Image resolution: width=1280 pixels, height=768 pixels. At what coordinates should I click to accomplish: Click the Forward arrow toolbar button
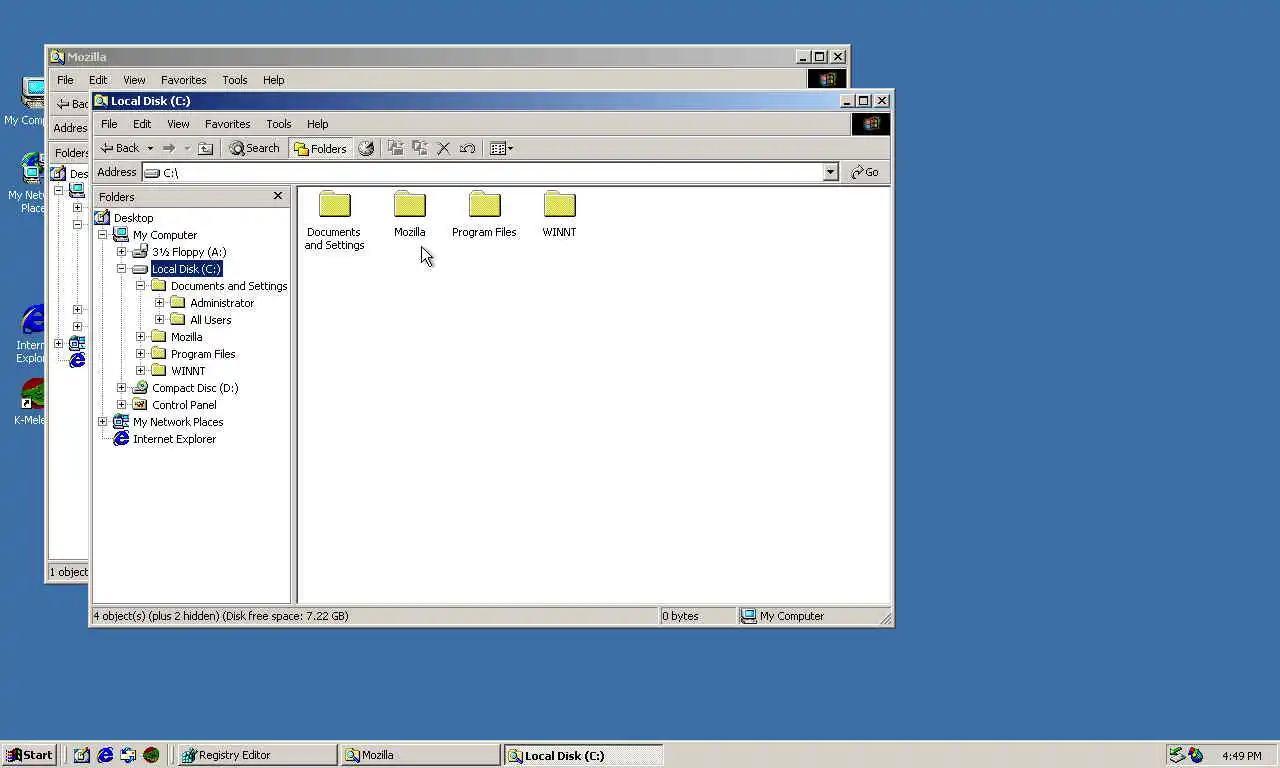(x=168, y=148)
